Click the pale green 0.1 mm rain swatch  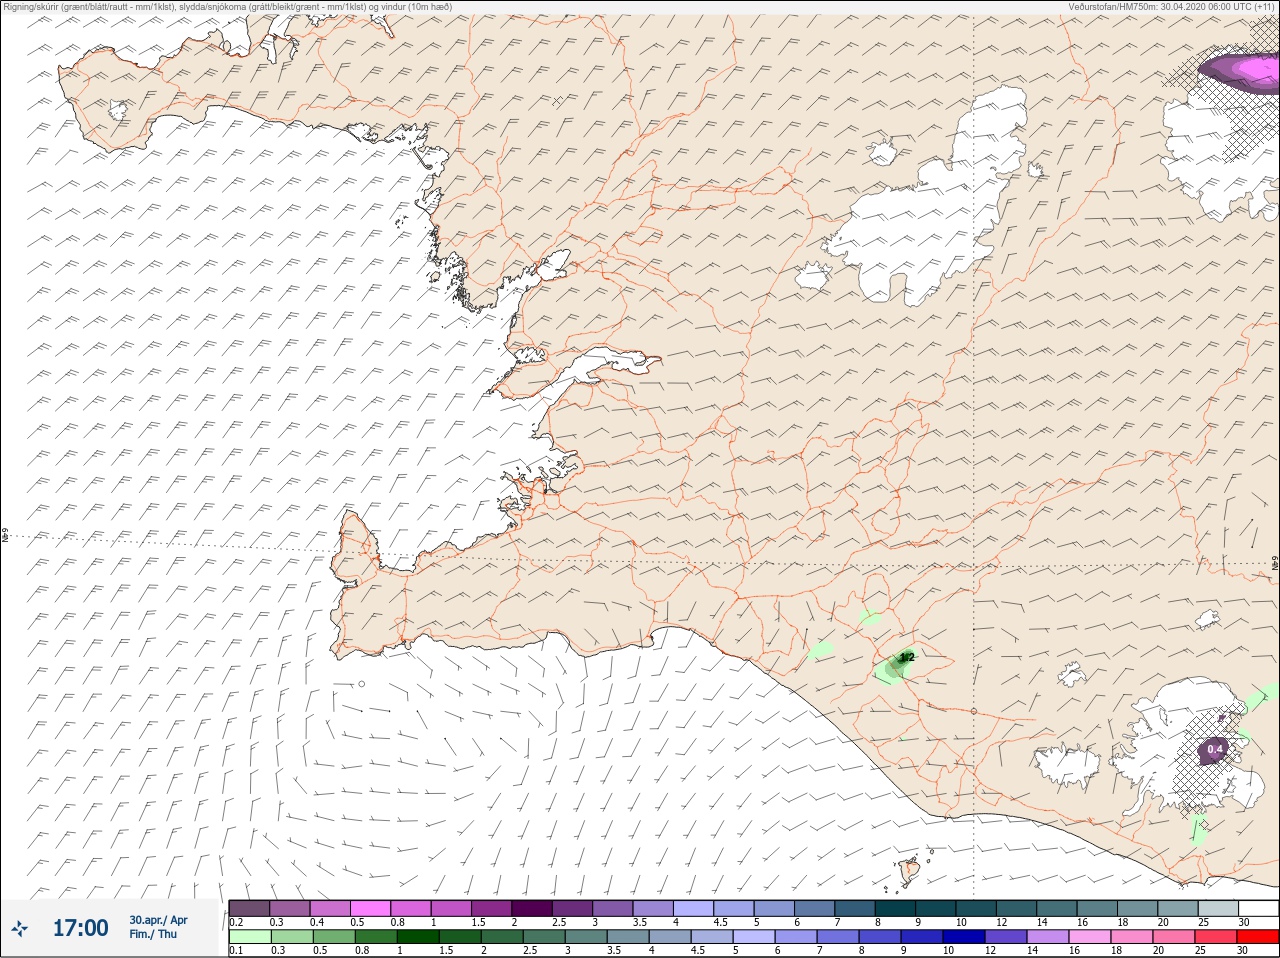(249, 937)
